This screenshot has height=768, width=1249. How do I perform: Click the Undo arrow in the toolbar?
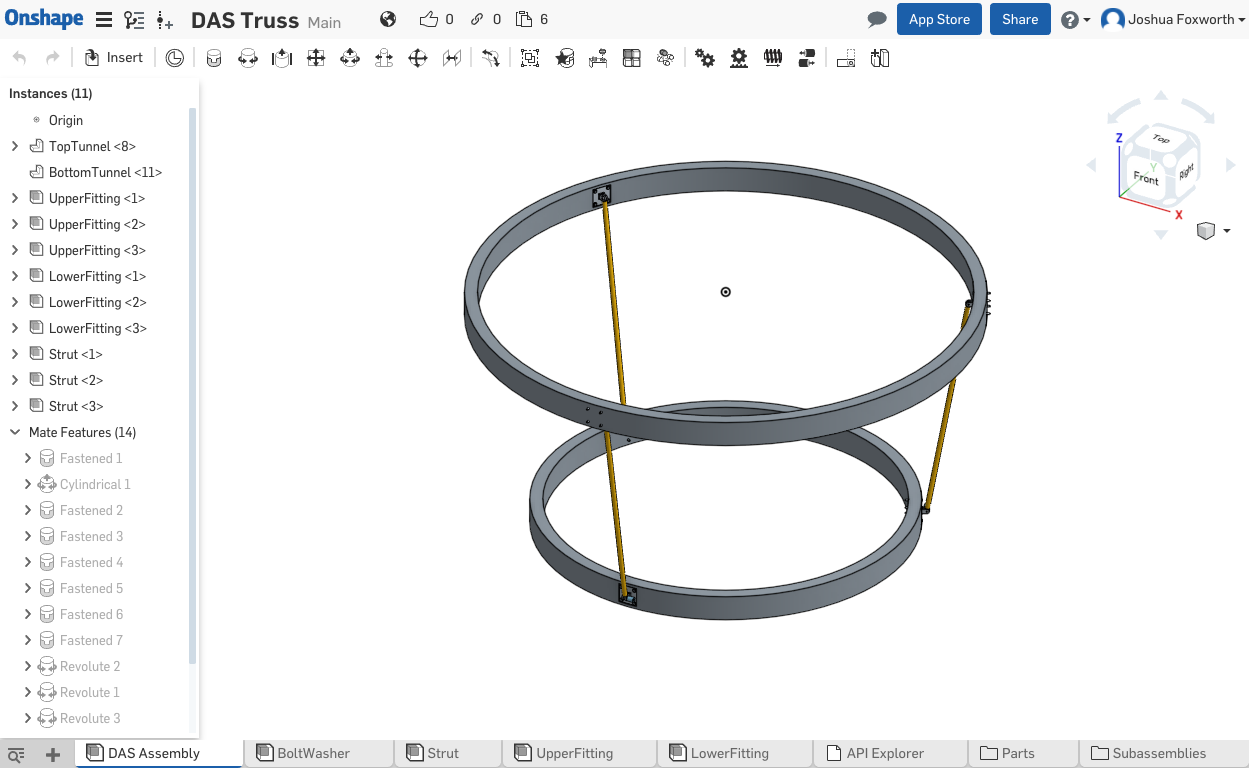point(20,58)
